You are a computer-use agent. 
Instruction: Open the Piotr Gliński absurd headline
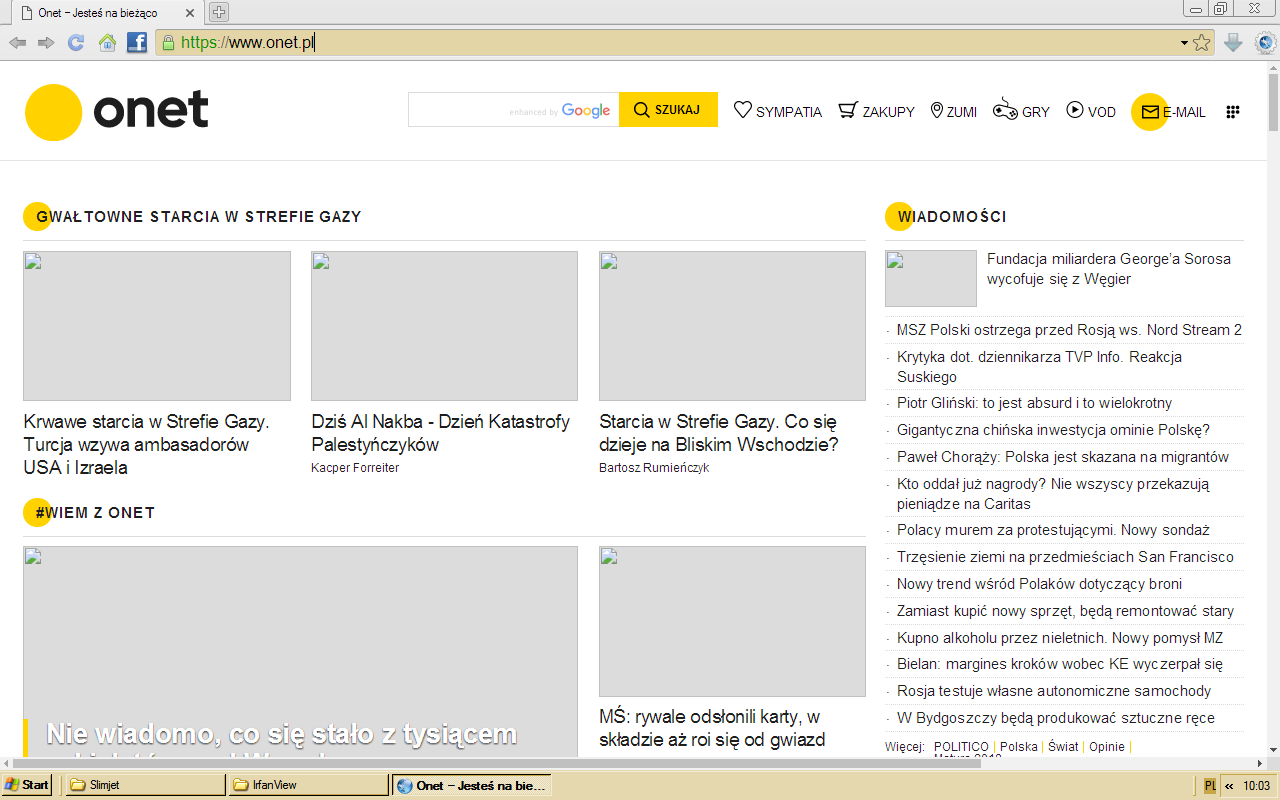click(1034, 403)
